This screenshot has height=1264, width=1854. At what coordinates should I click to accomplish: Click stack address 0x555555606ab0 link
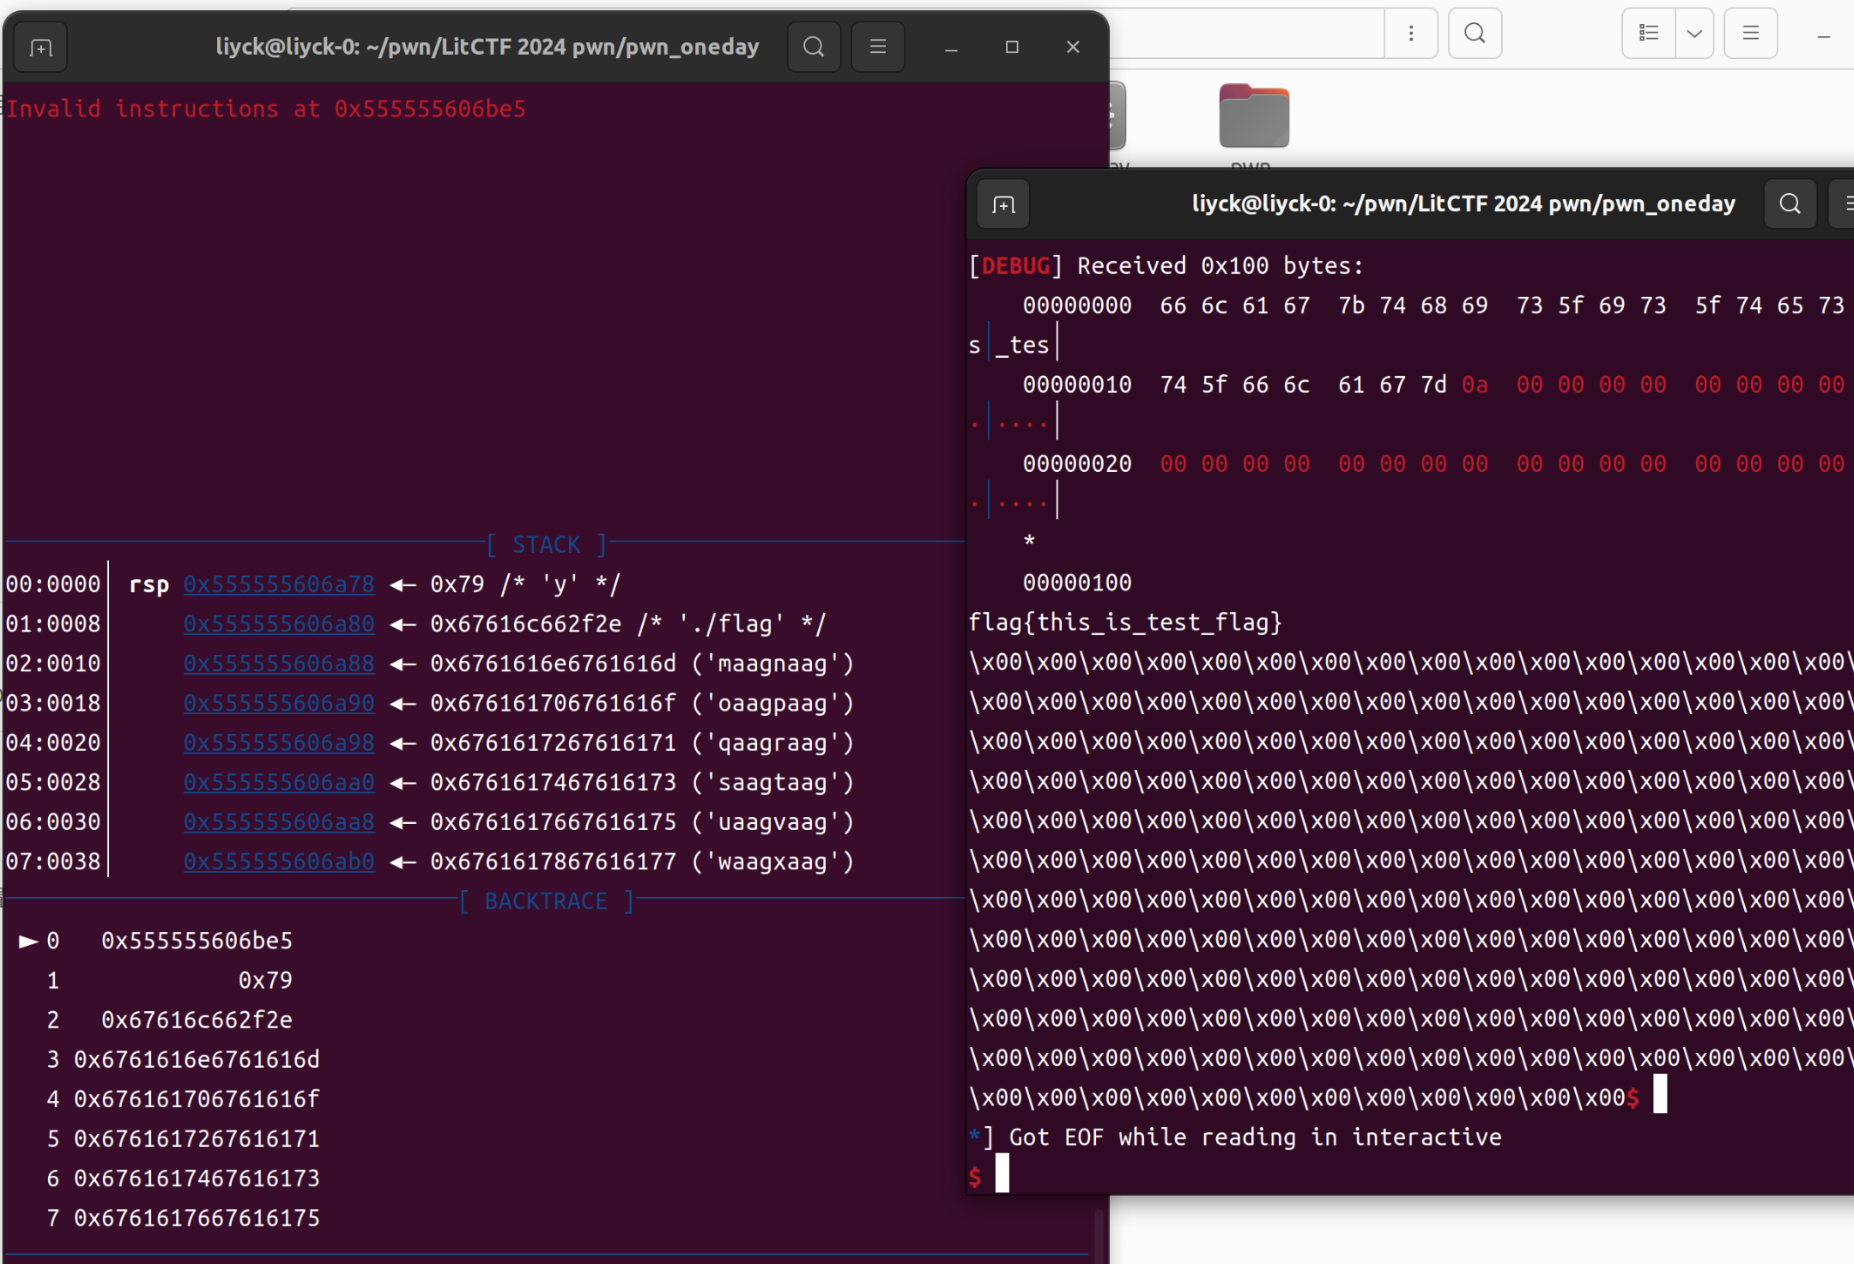coord(279,862)
